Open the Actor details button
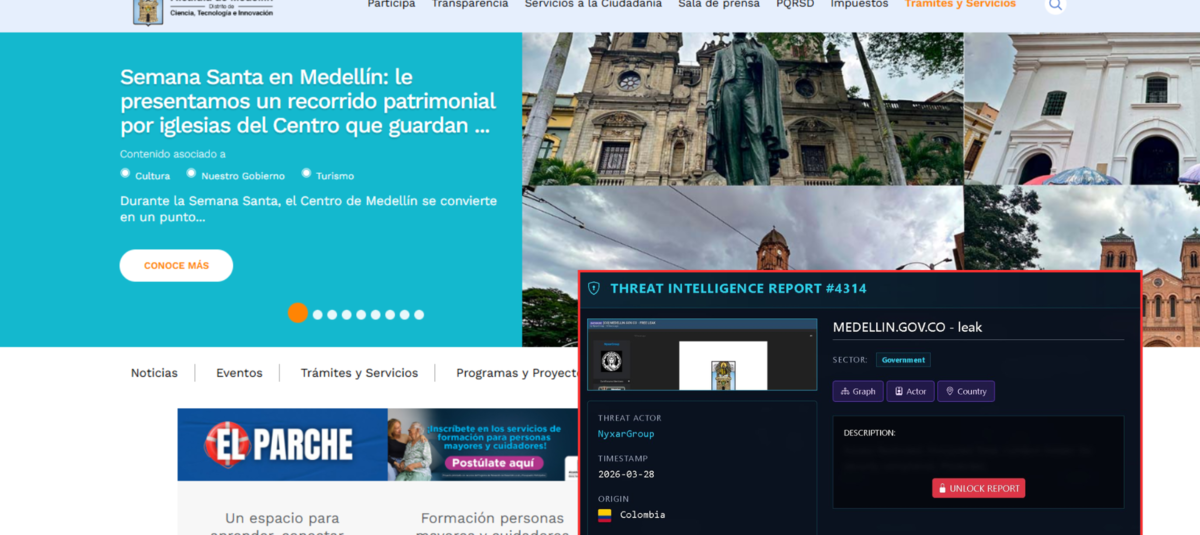 pos(910,391)
